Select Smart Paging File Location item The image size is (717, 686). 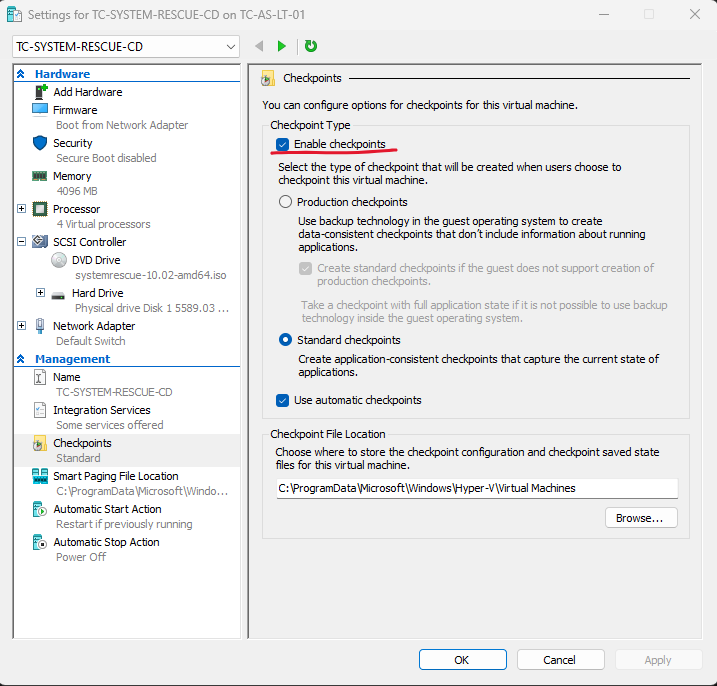pyautogui.click(x=116, y=476)
